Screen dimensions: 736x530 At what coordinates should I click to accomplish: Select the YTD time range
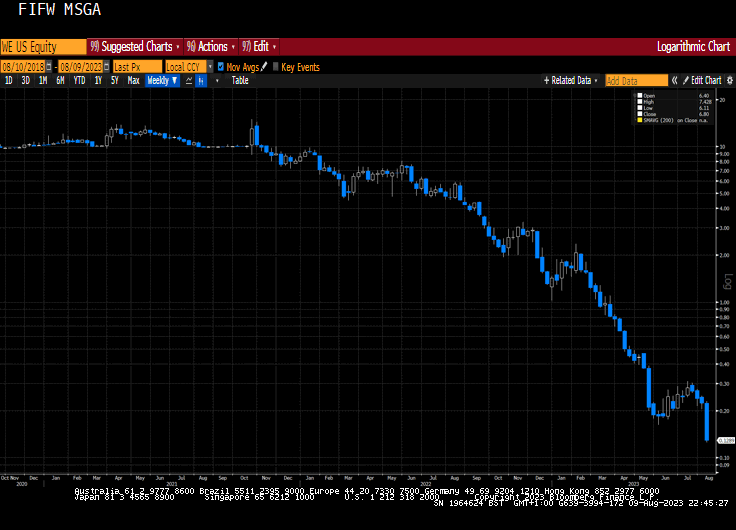[x=79, y=80]
